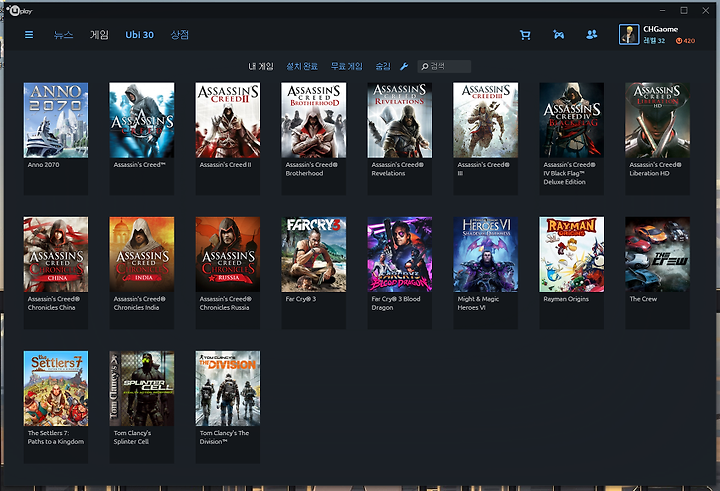
Task: Open the game controller icon
Action: point(558,34)
